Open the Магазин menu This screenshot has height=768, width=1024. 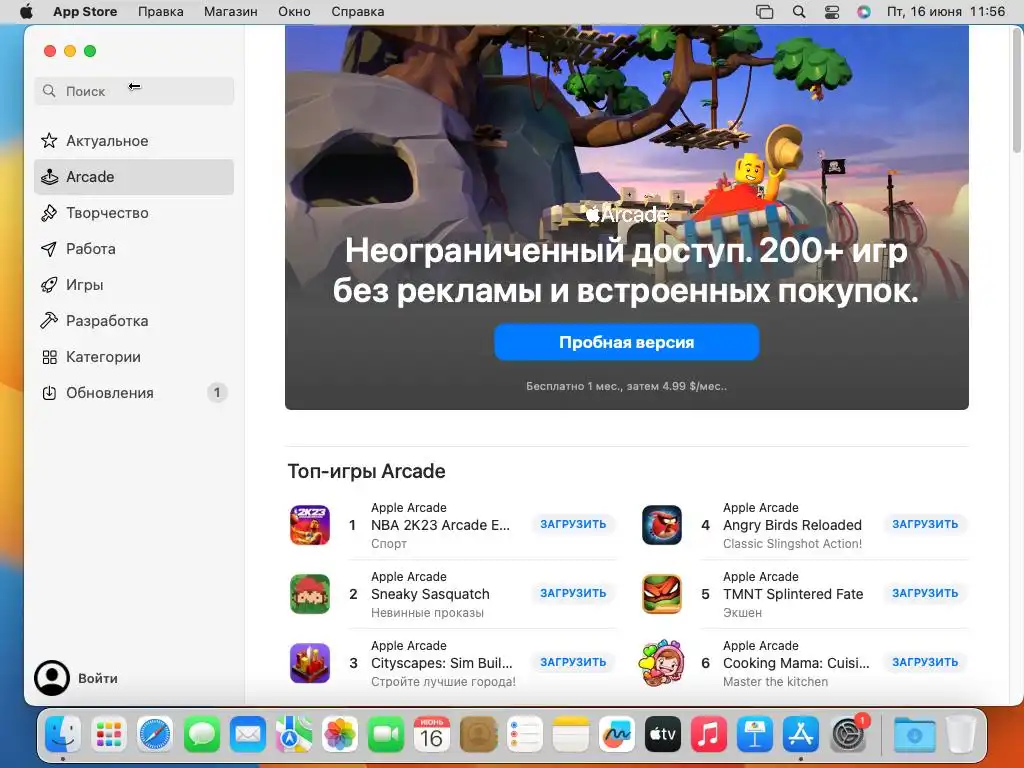point(231,12)
